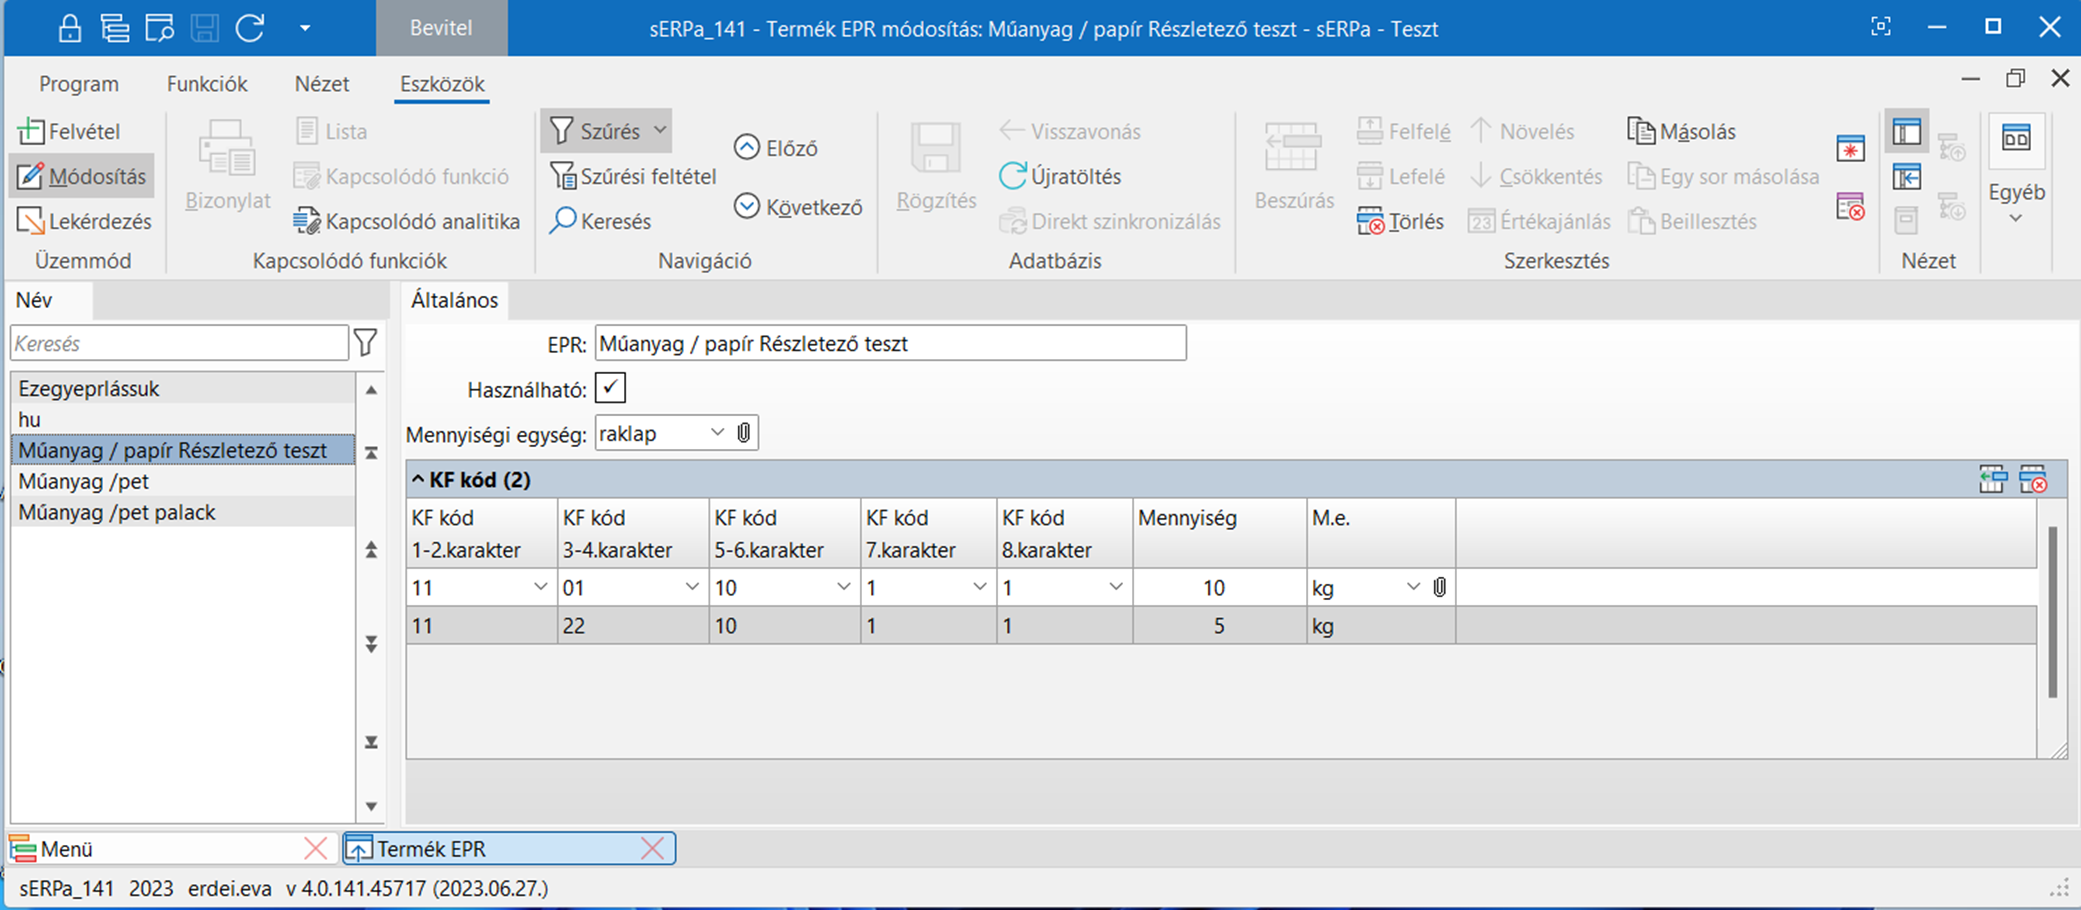Image resolution: width=2081 pixels, height=910 pixels.
Task: Activate Módosítás mode
Action: click(x=82, y=176)
